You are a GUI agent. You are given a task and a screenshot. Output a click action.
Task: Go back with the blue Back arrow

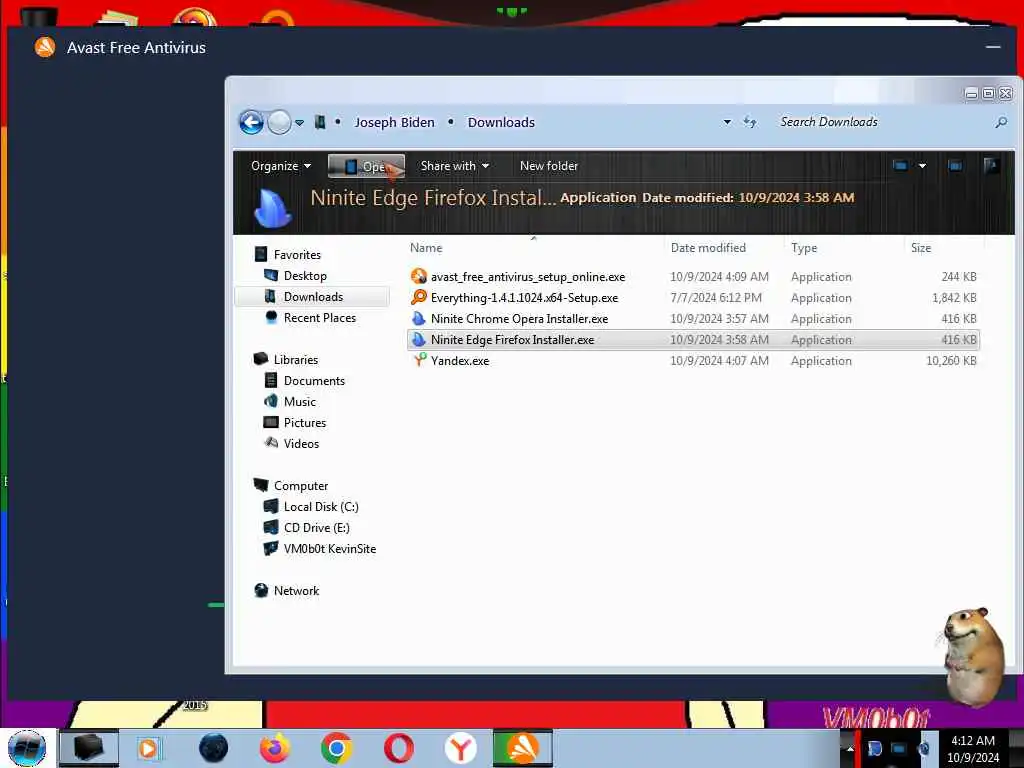point(251,122)
